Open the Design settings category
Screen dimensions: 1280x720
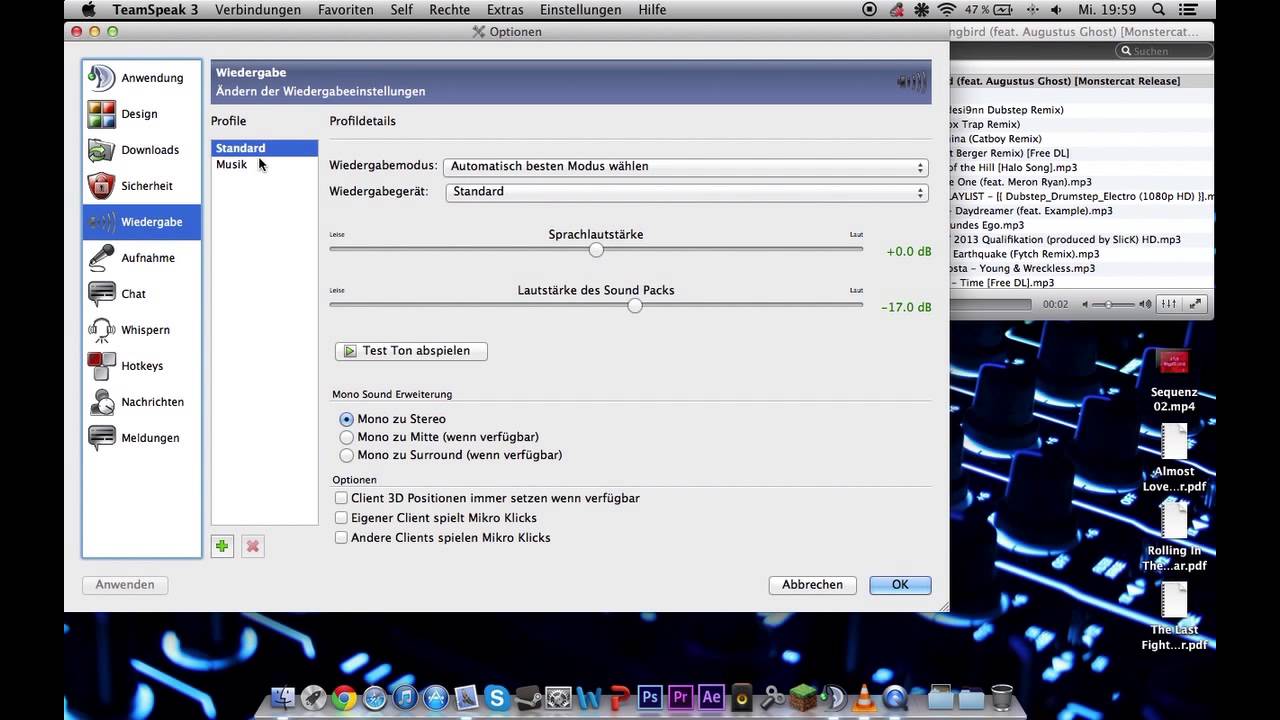pos(141,114)
